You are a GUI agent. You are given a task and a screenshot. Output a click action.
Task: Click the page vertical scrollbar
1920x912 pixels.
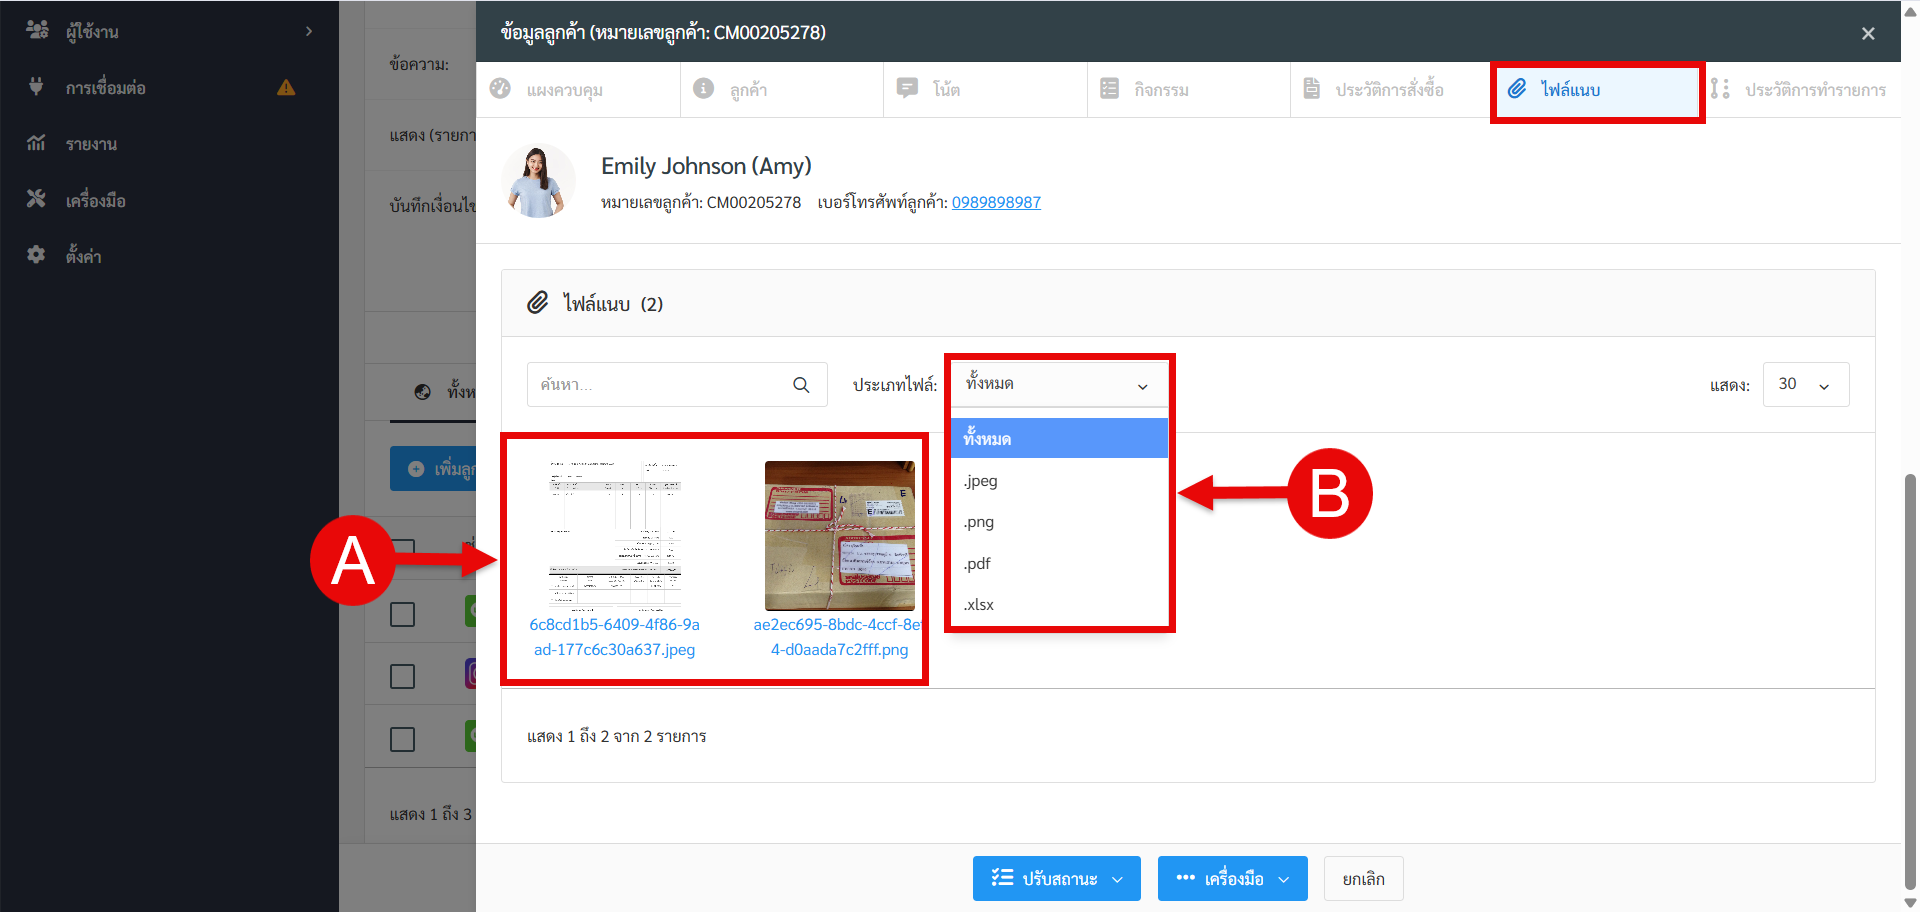pos(1910,680)
